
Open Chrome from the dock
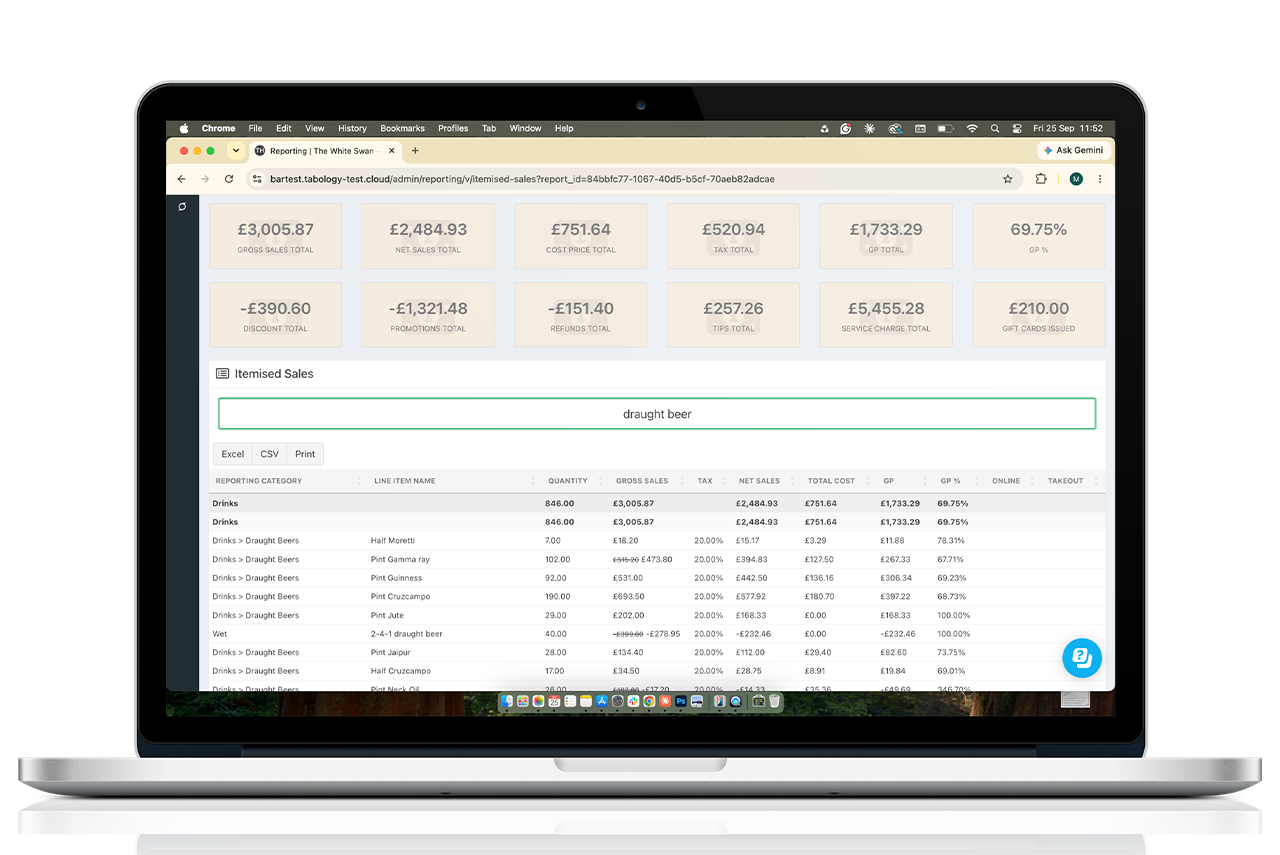[649, 701]
